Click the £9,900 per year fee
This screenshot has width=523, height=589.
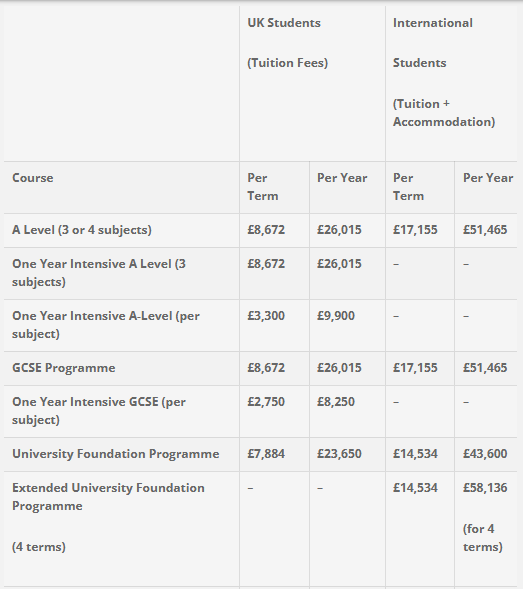click(336, 316)
